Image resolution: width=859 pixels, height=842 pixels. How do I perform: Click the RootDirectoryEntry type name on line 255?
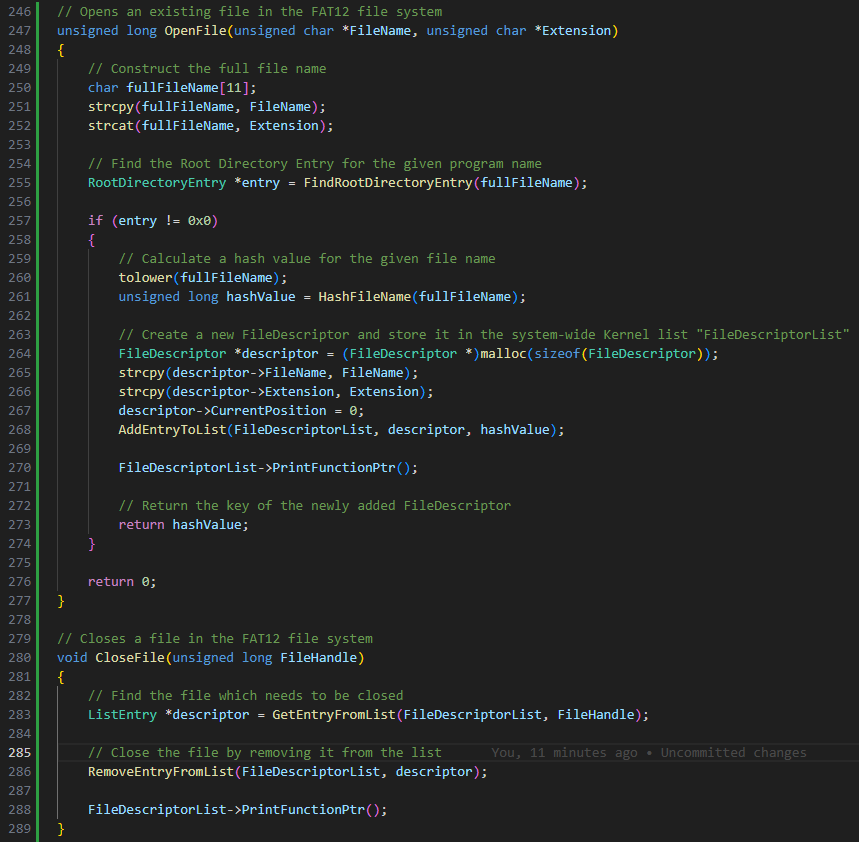[157, 182]
